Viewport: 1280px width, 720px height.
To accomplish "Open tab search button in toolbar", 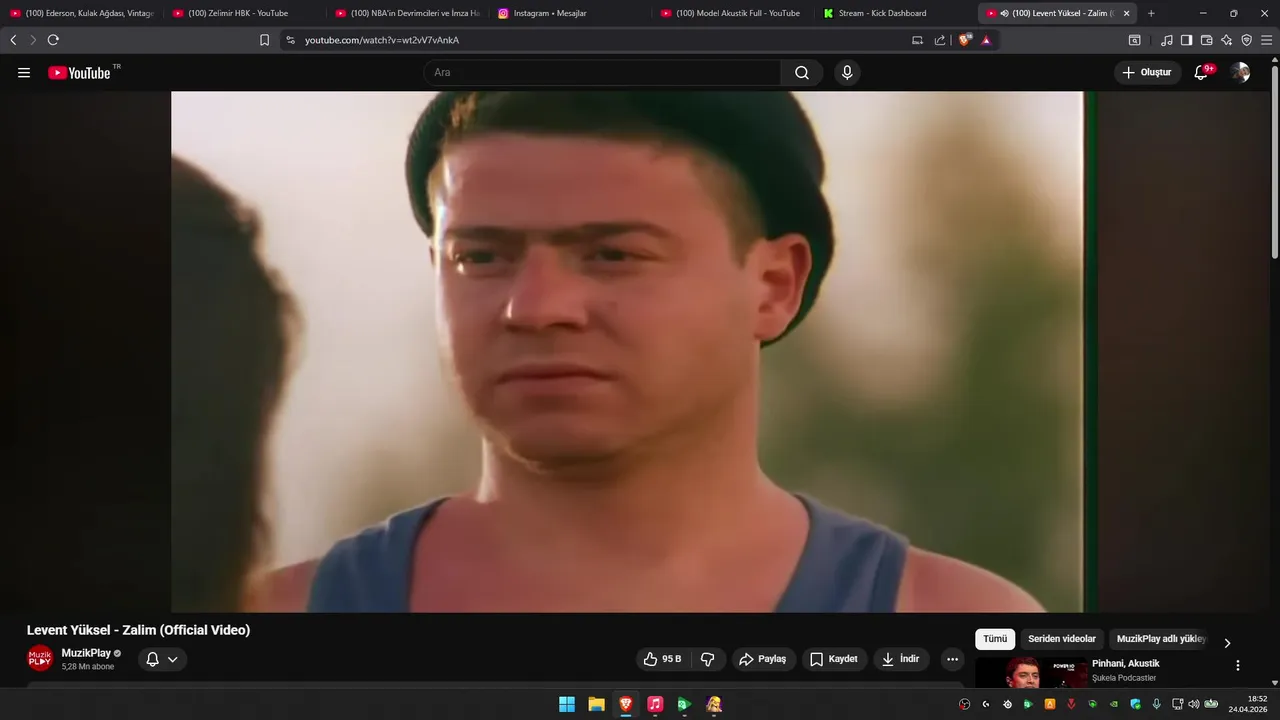I will [x=1134, y=40].
